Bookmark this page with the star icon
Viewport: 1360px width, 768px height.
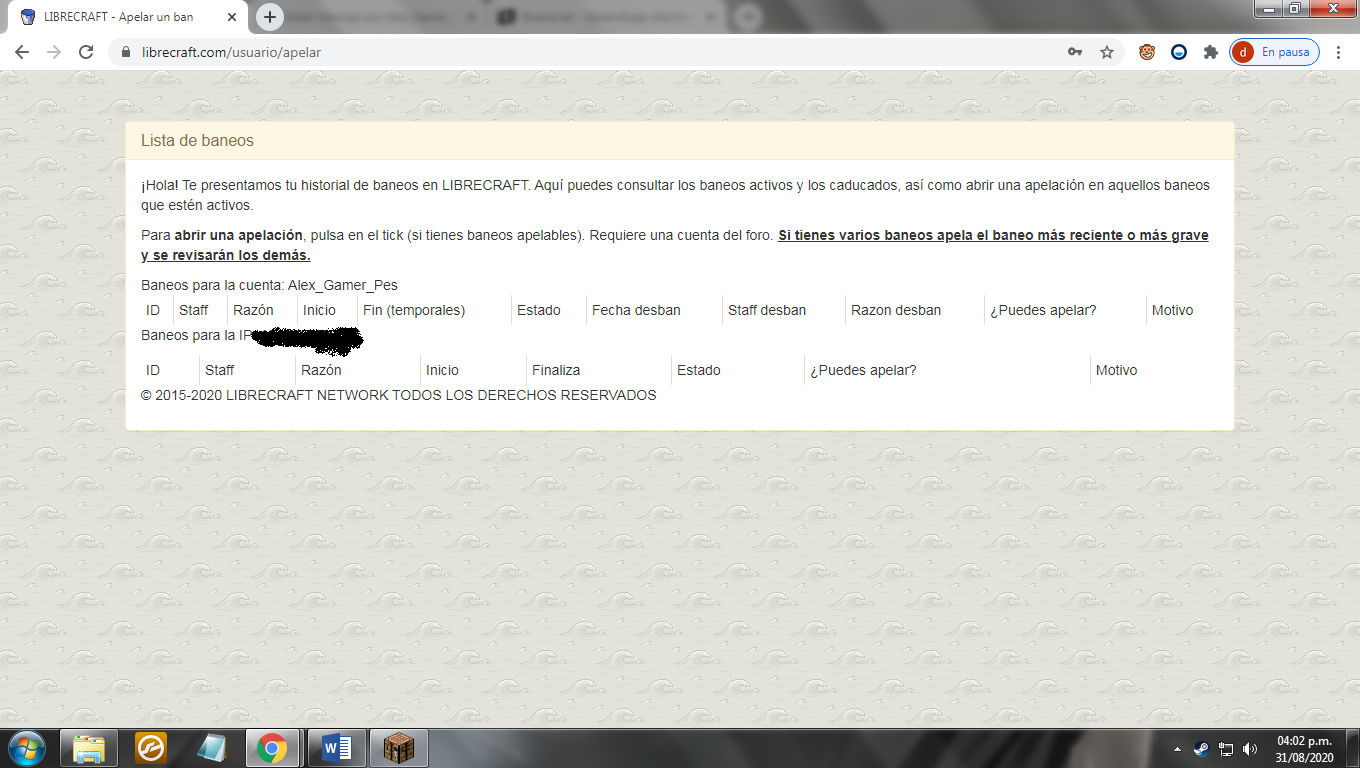[1107, 52]
